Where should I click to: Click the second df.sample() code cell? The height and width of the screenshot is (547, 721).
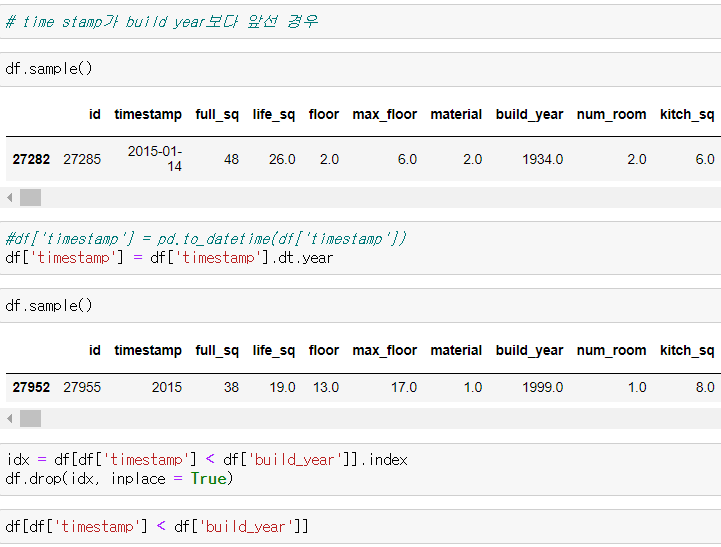(x=360, y=306)
